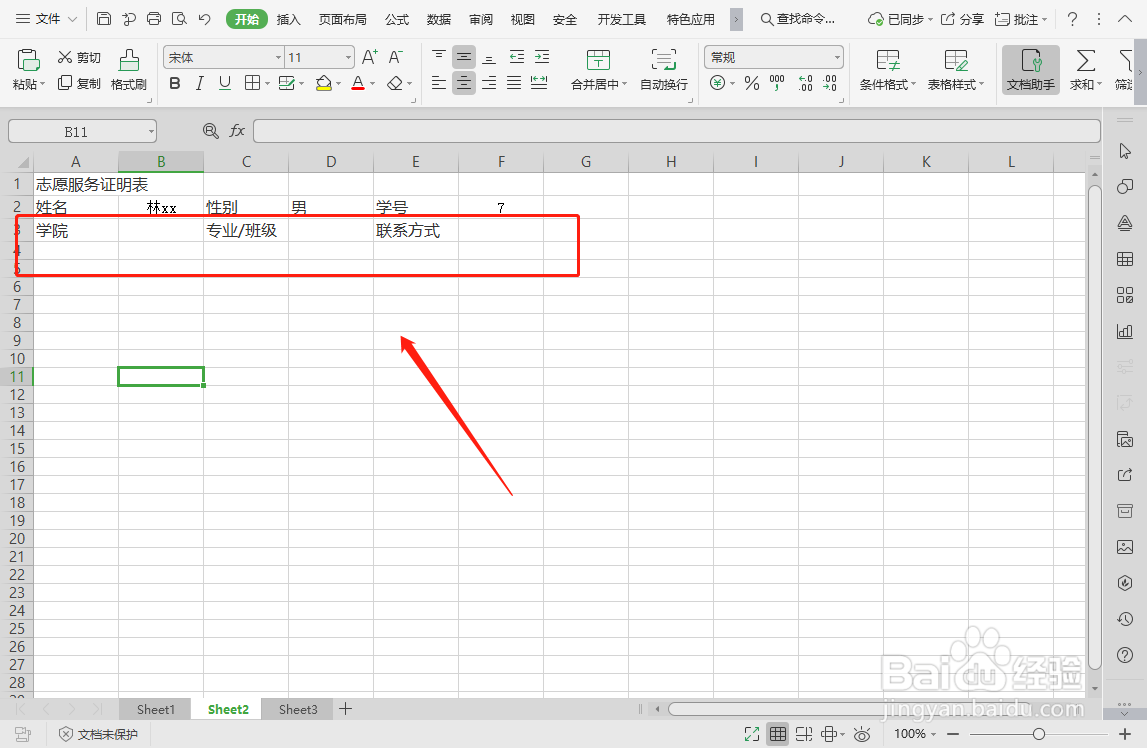The width and height of the screenshot is (1147, 748).
Task: Switch to Sheet3
Action: (x=297, y=709)
